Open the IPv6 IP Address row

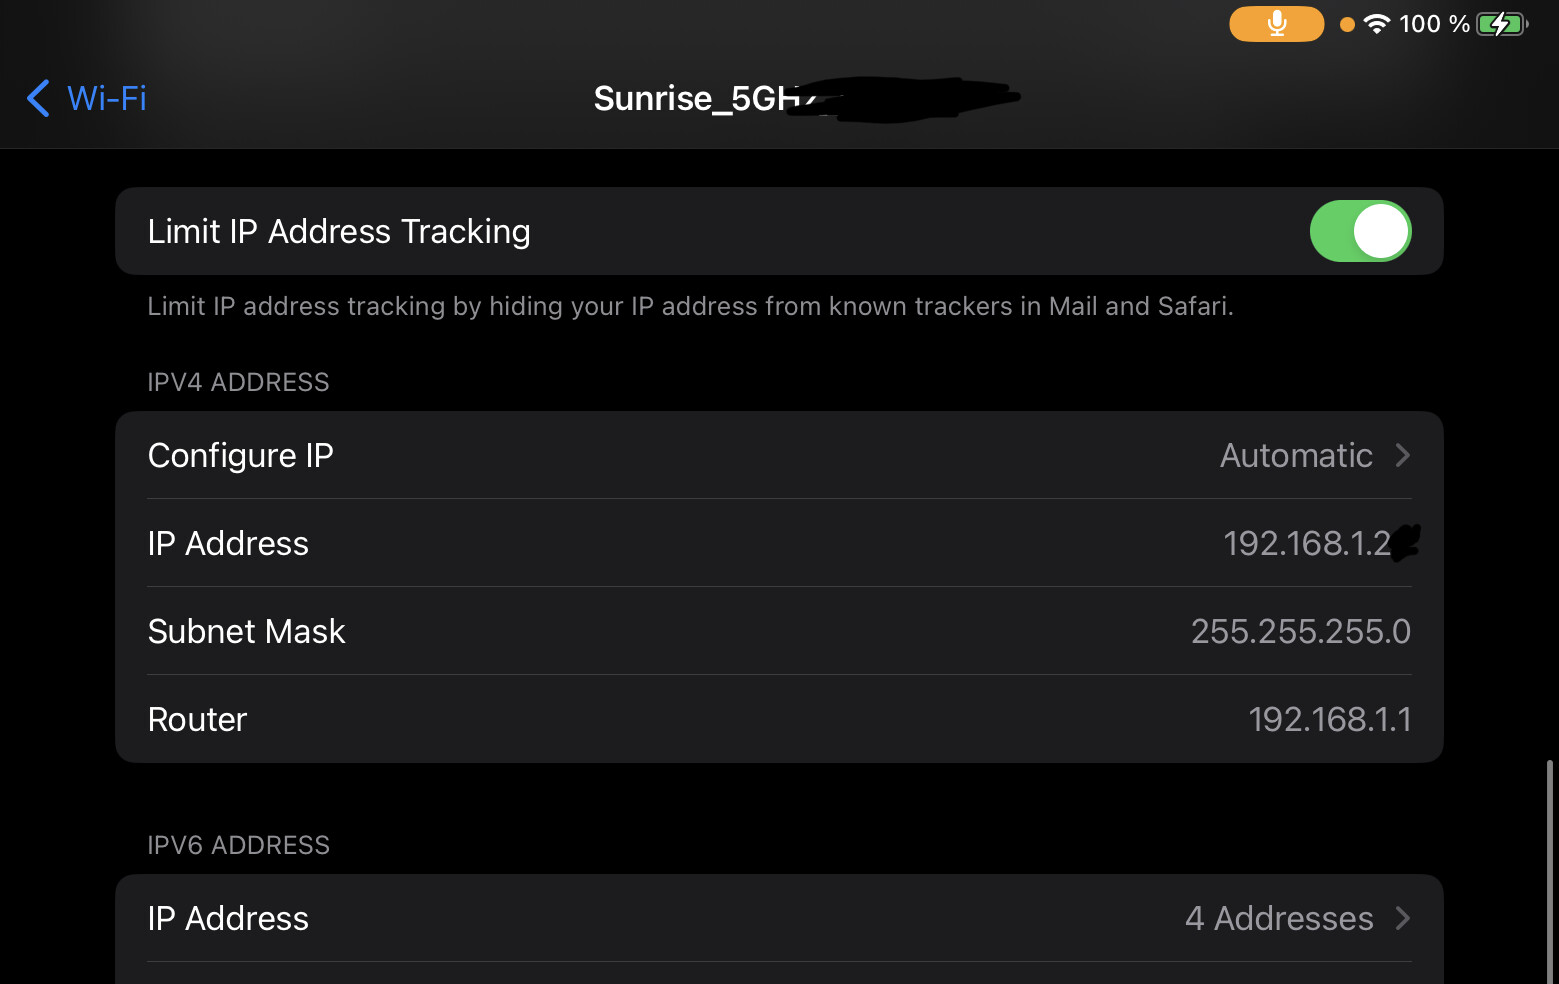(x=779, y=918)
